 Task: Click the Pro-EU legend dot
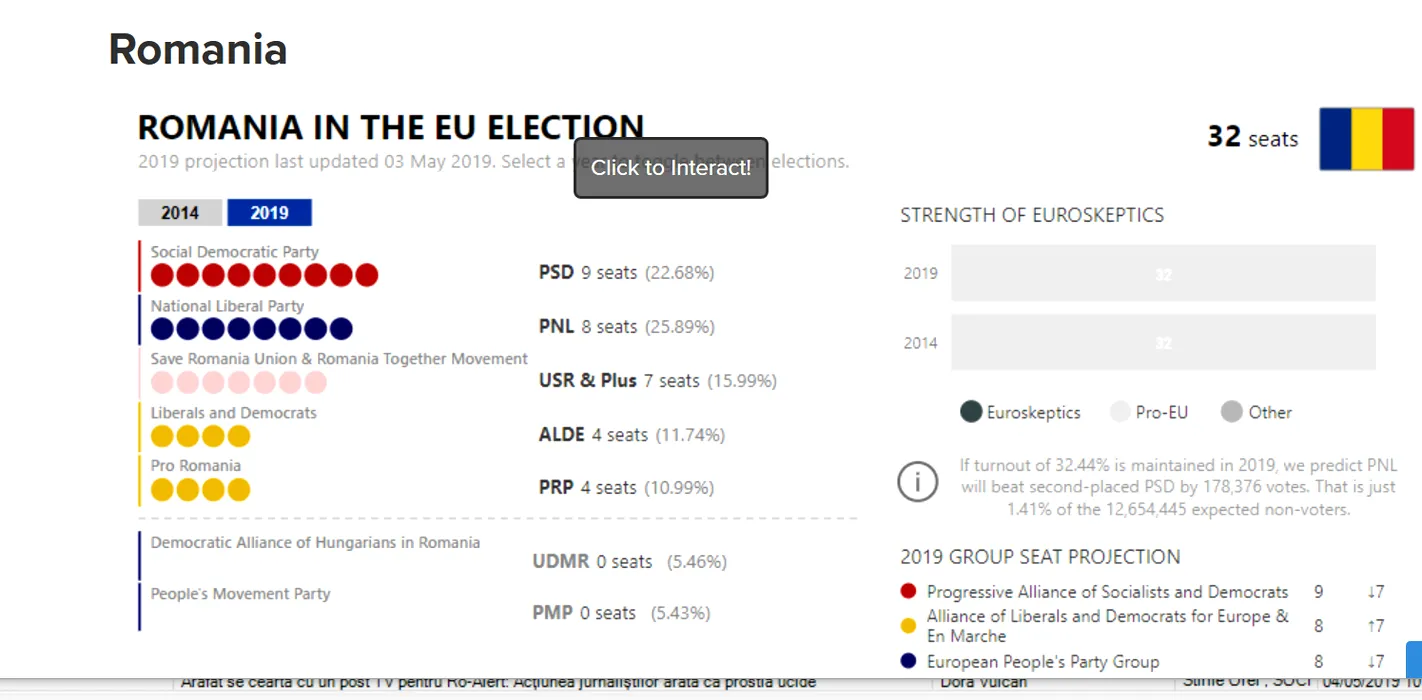(x=1121, y=412)
